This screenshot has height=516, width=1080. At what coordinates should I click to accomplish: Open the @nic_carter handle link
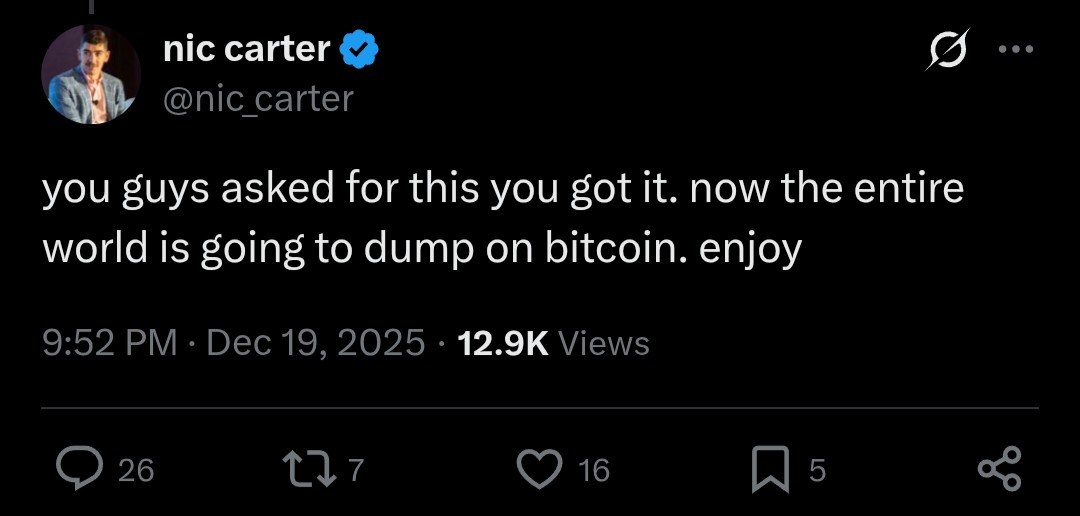click(x=258, y=98)
